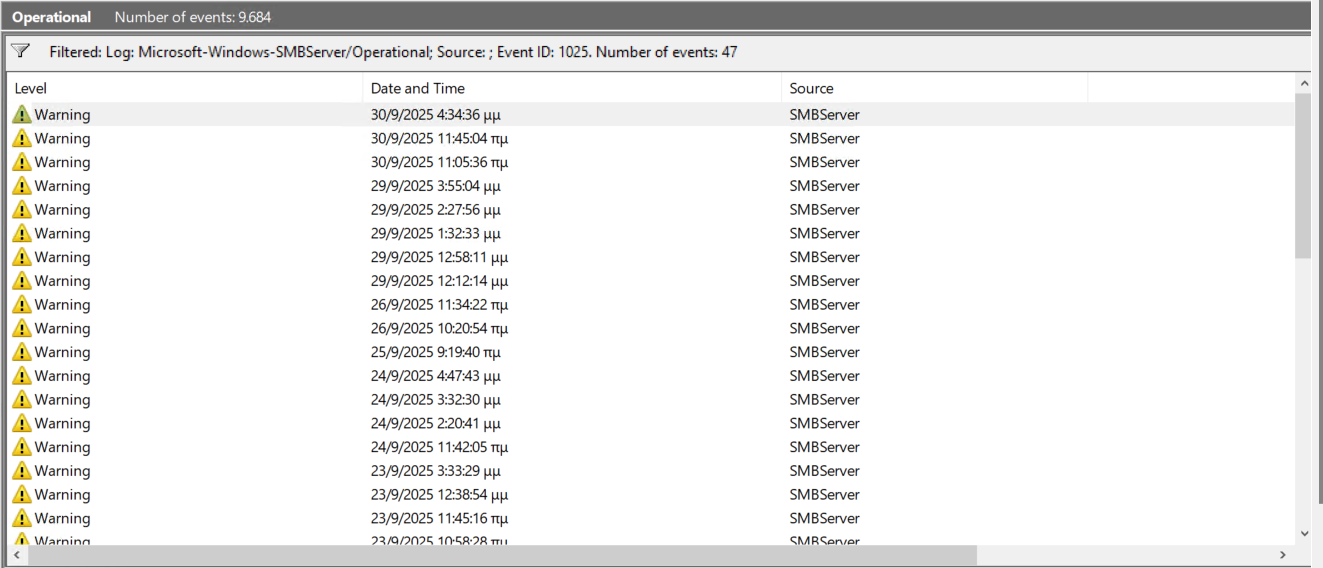Click warning icon for 29/9/2025 2:27:56 event
Viewport: 1323px width, 568px height.
pyautogui.click(x=22, y=210)
